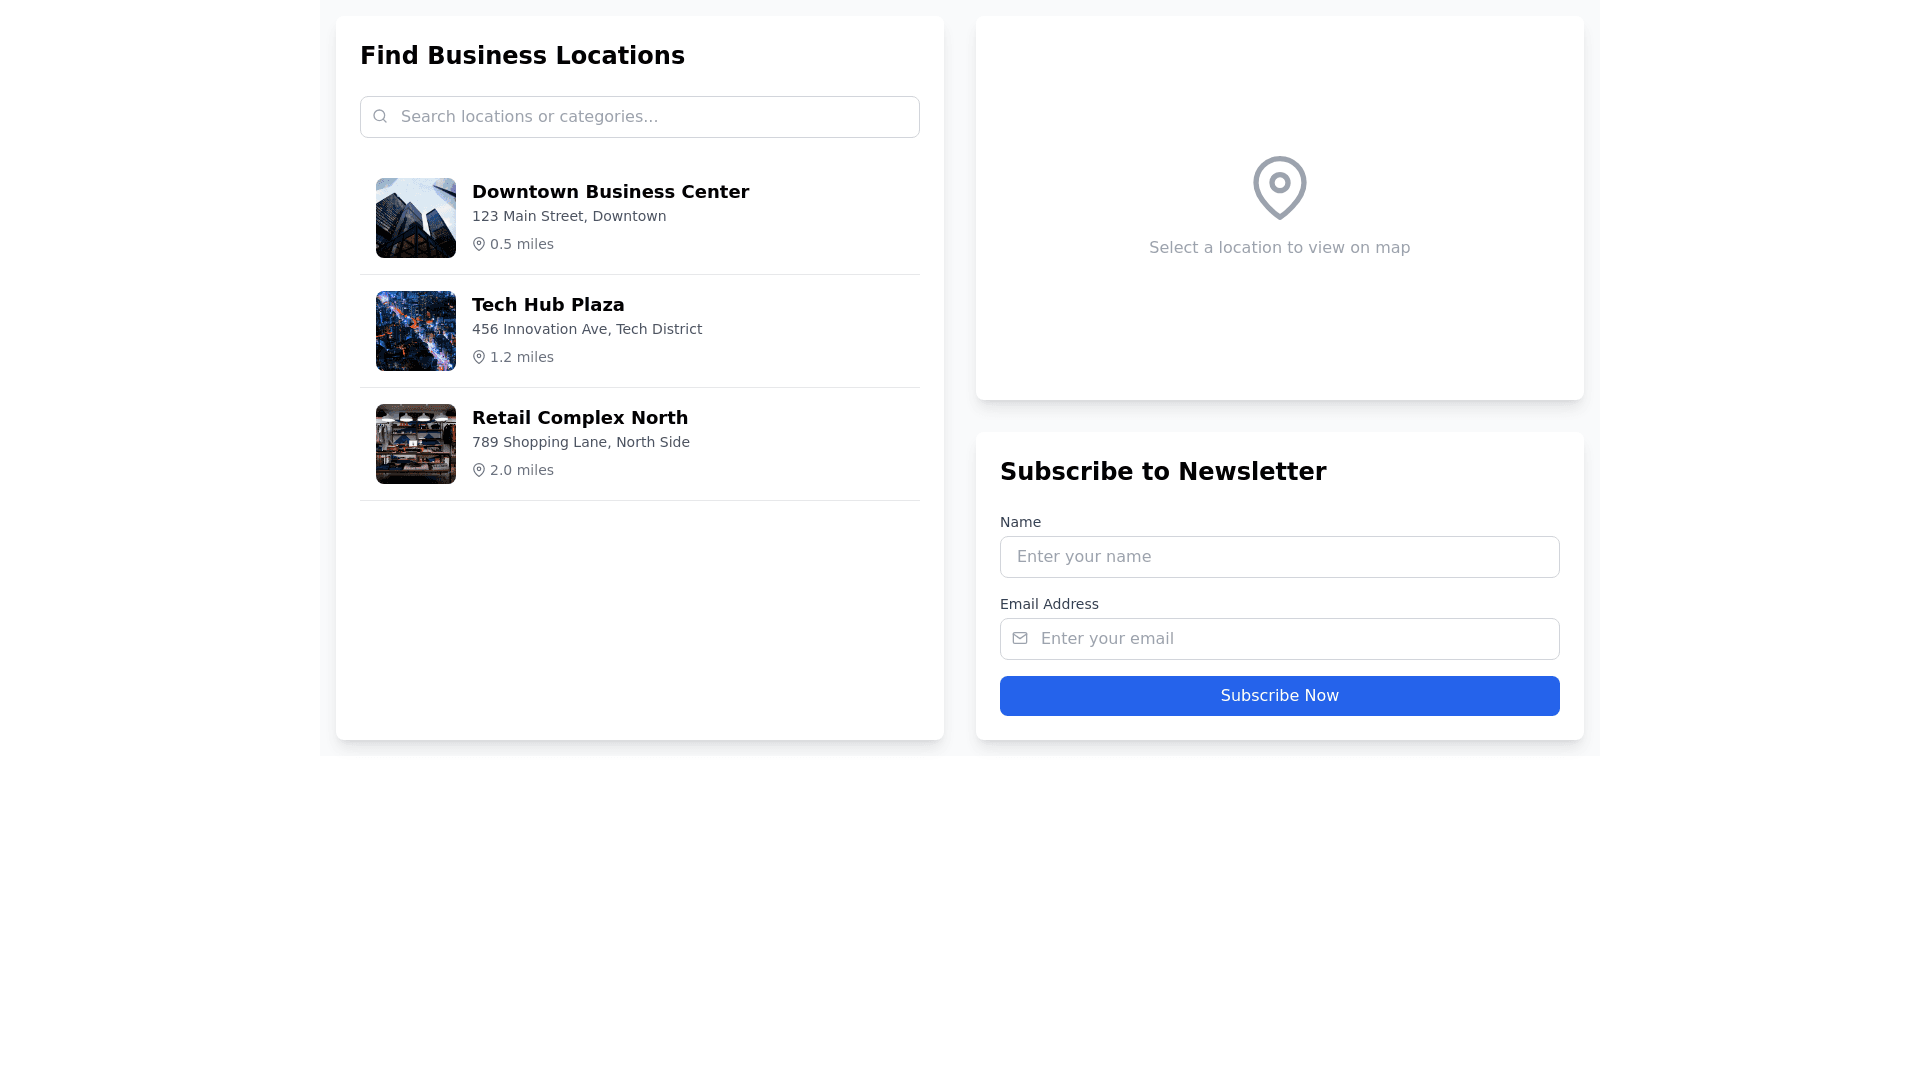Screen dimensions: 1920x1080
Task: Open the Retail Complex North thumbnail
Action: tap(416, 444)
